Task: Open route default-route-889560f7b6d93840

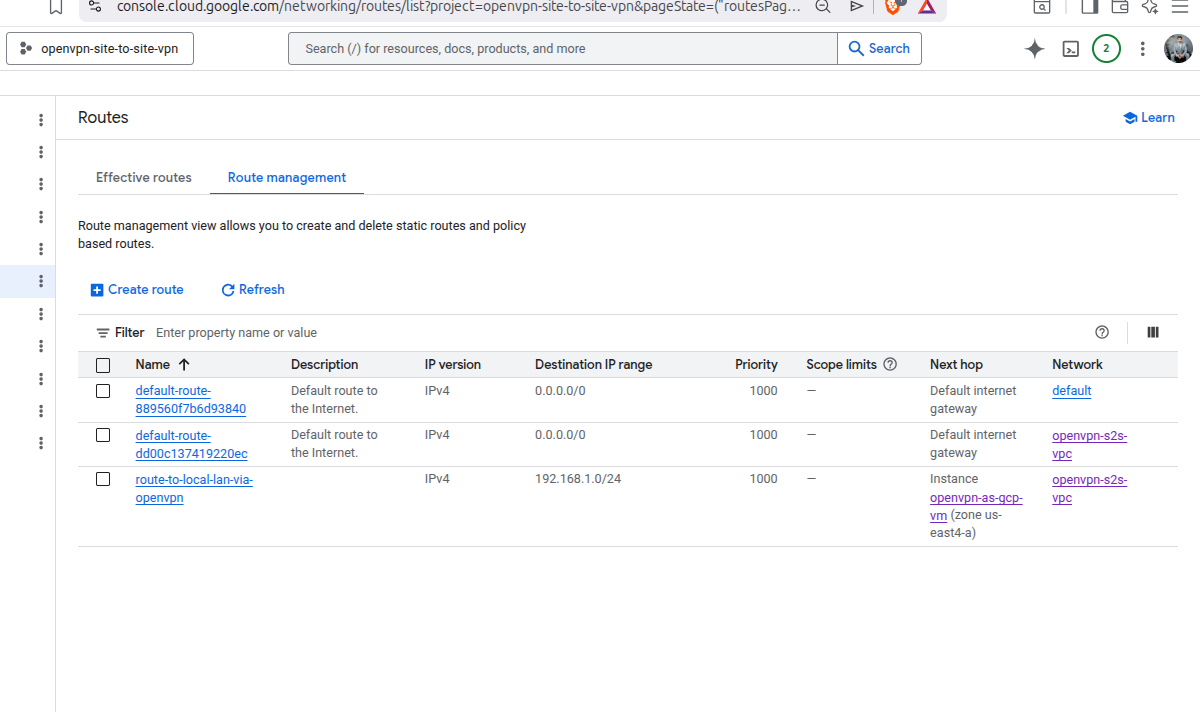Action: pyautogui.click(x=191, y=400)
